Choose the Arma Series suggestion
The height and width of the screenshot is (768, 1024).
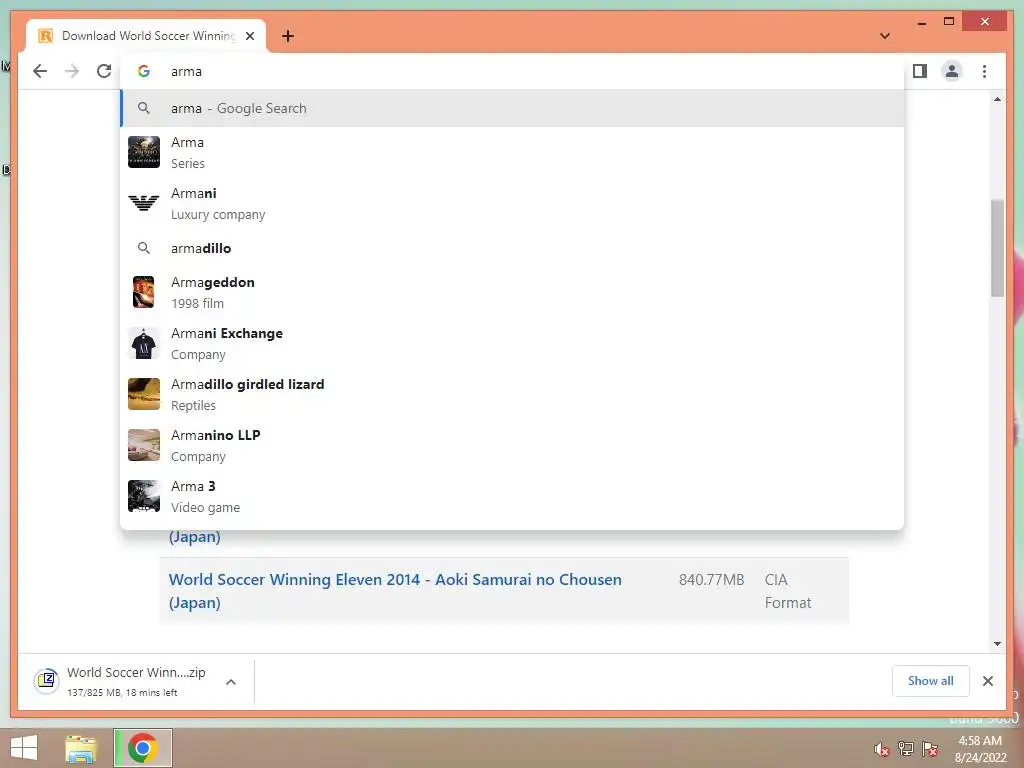point(513,152)
